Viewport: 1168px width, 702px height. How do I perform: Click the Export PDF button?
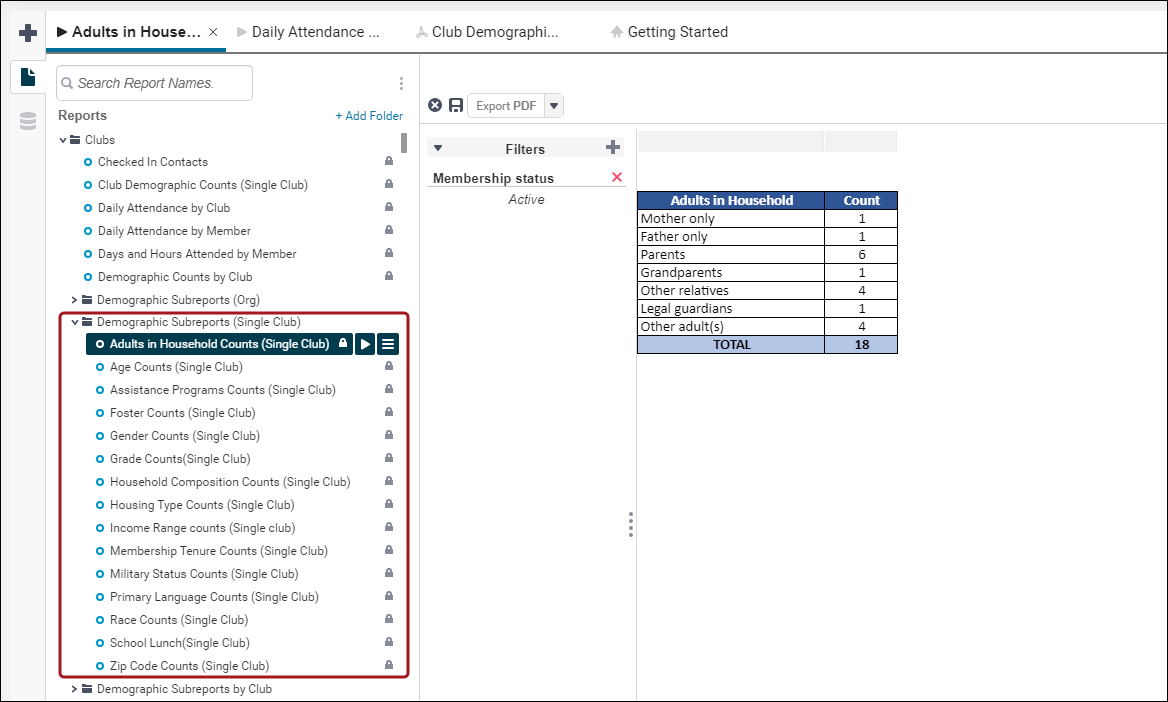coord(506,106)
